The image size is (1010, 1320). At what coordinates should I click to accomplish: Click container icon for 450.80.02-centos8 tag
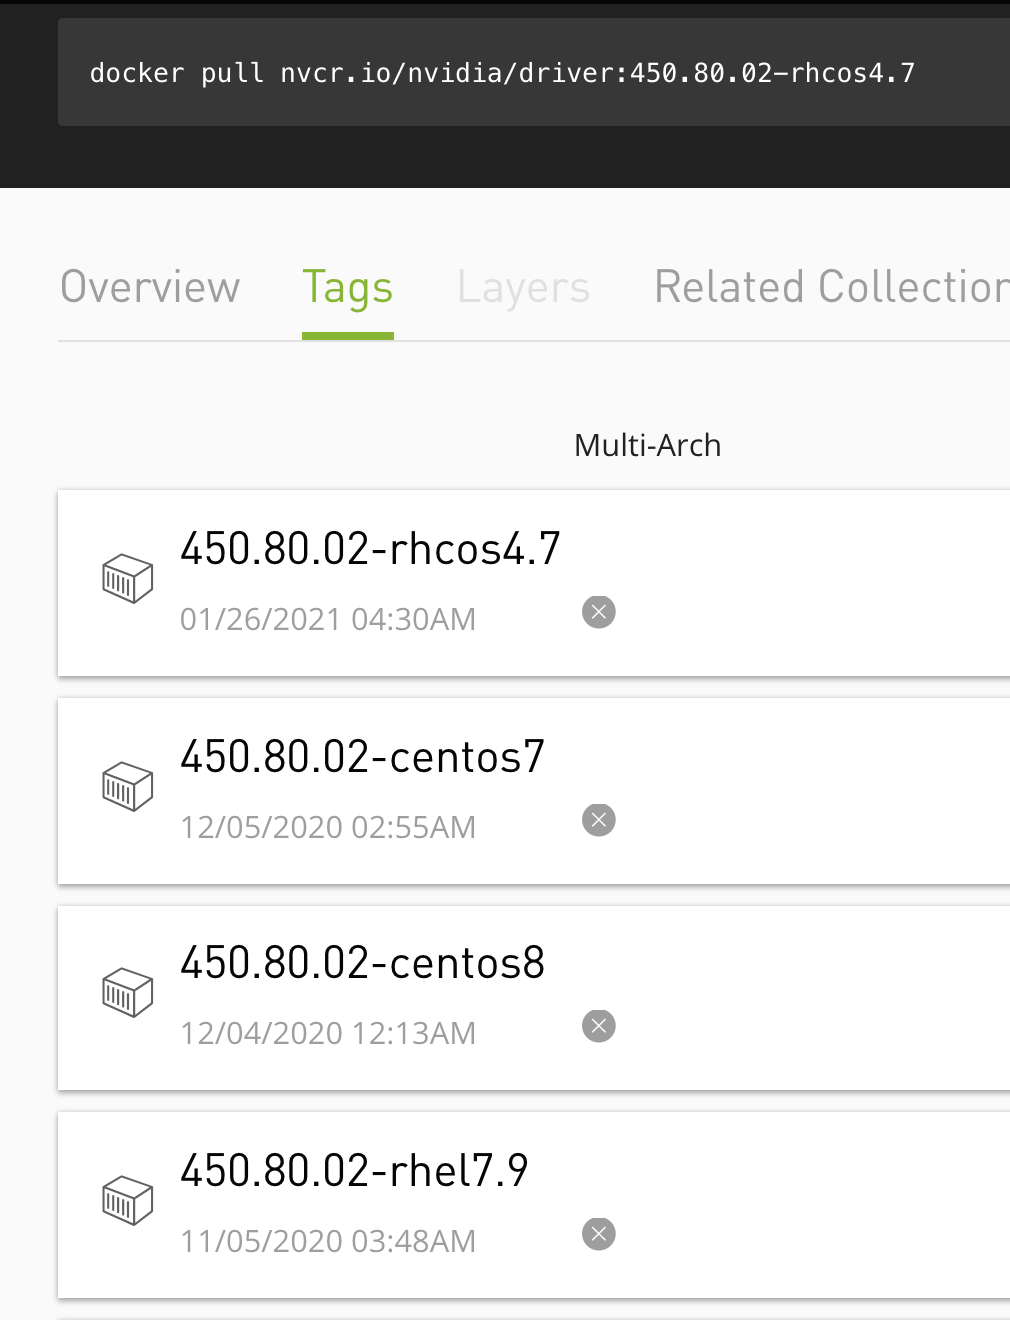(x=127, y=993)
